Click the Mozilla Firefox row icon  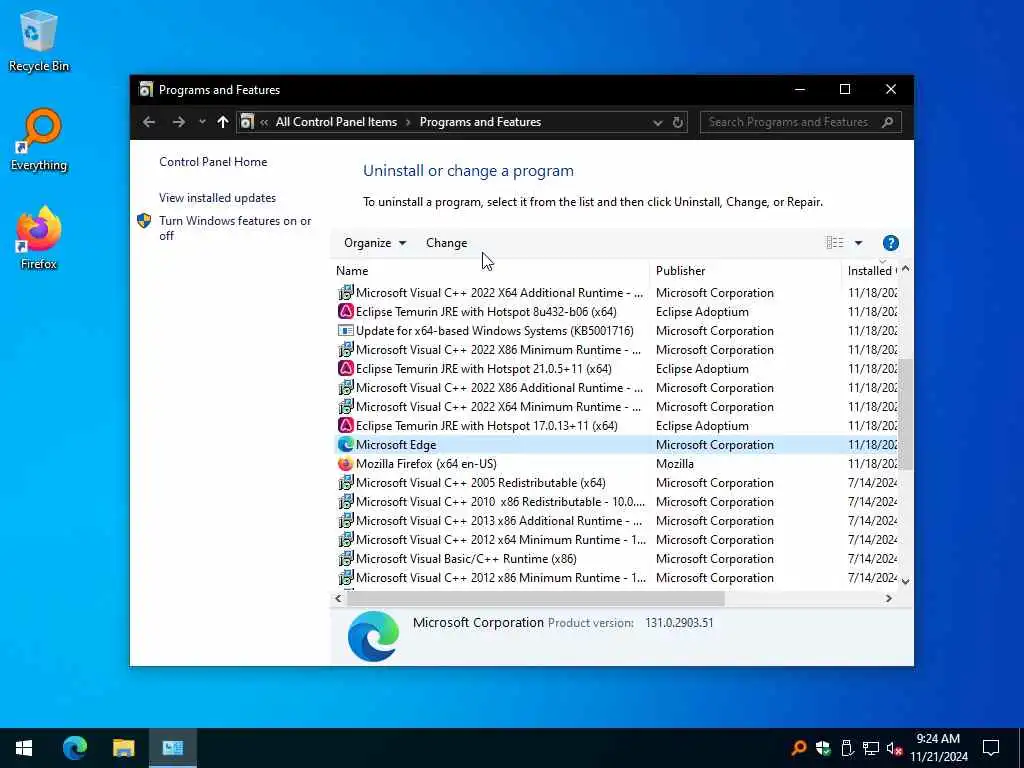coord(345,464)
